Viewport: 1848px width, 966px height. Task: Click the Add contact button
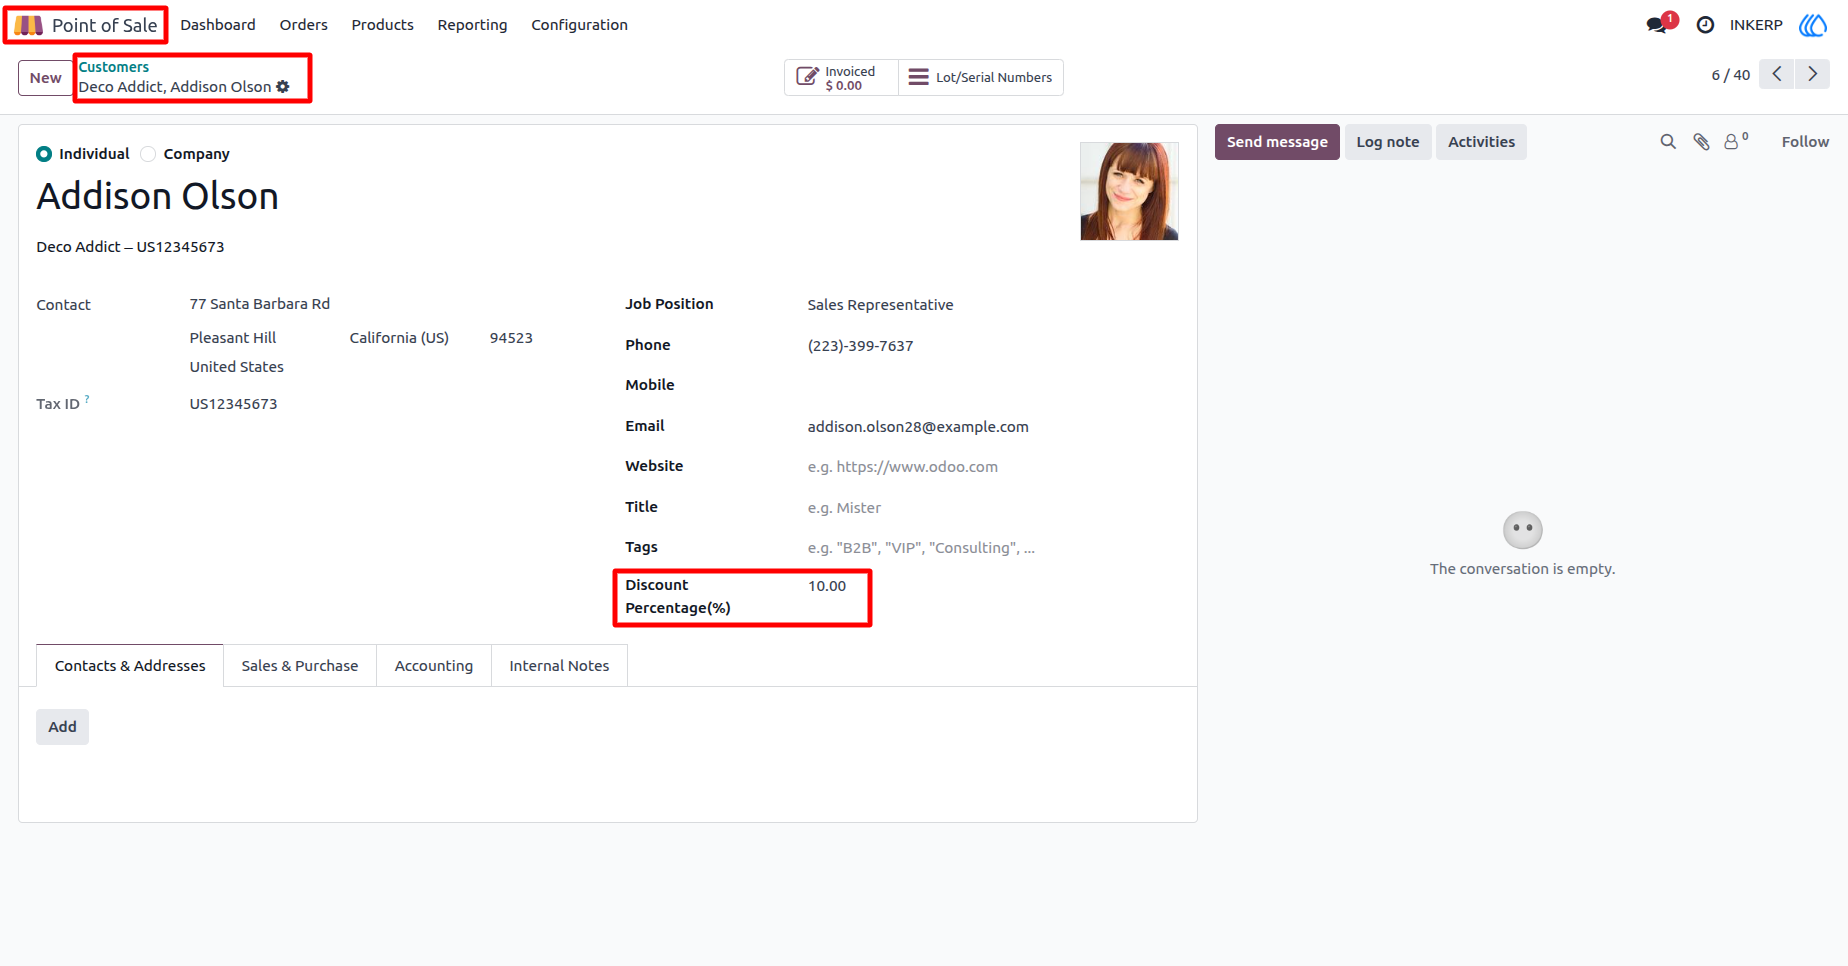click(x=62, y=727)
